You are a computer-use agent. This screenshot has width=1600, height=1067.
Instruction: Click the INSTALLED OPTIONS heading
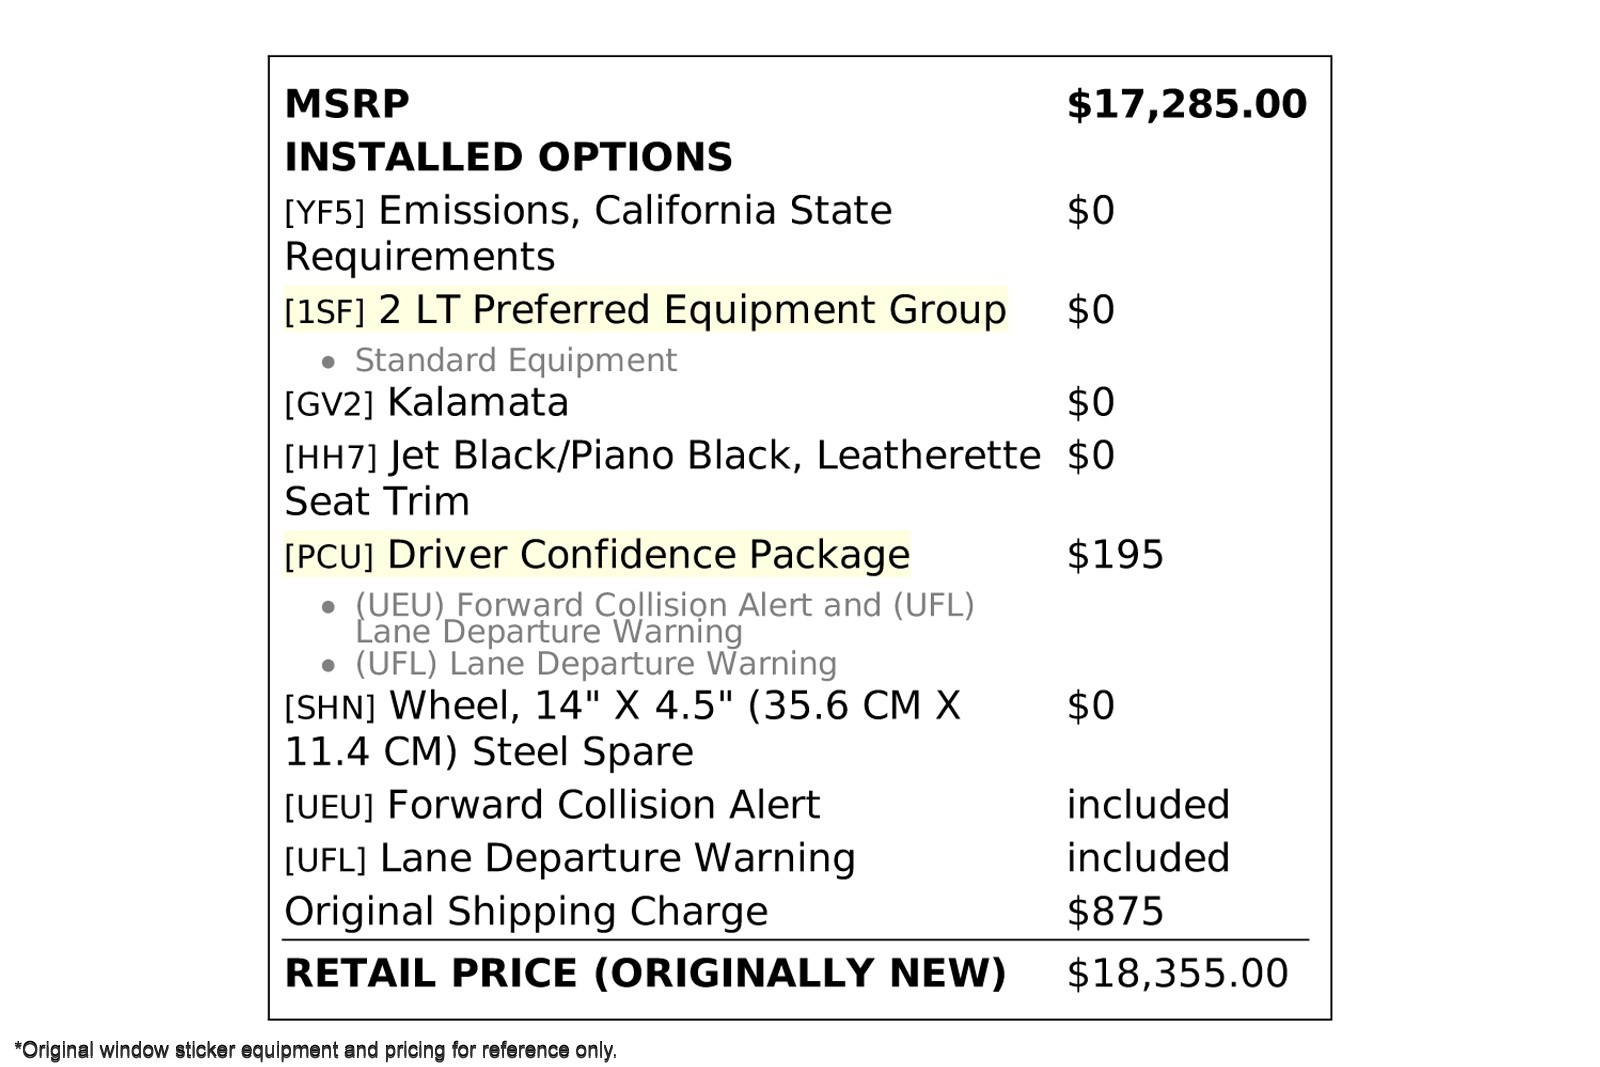pos(508,157)
